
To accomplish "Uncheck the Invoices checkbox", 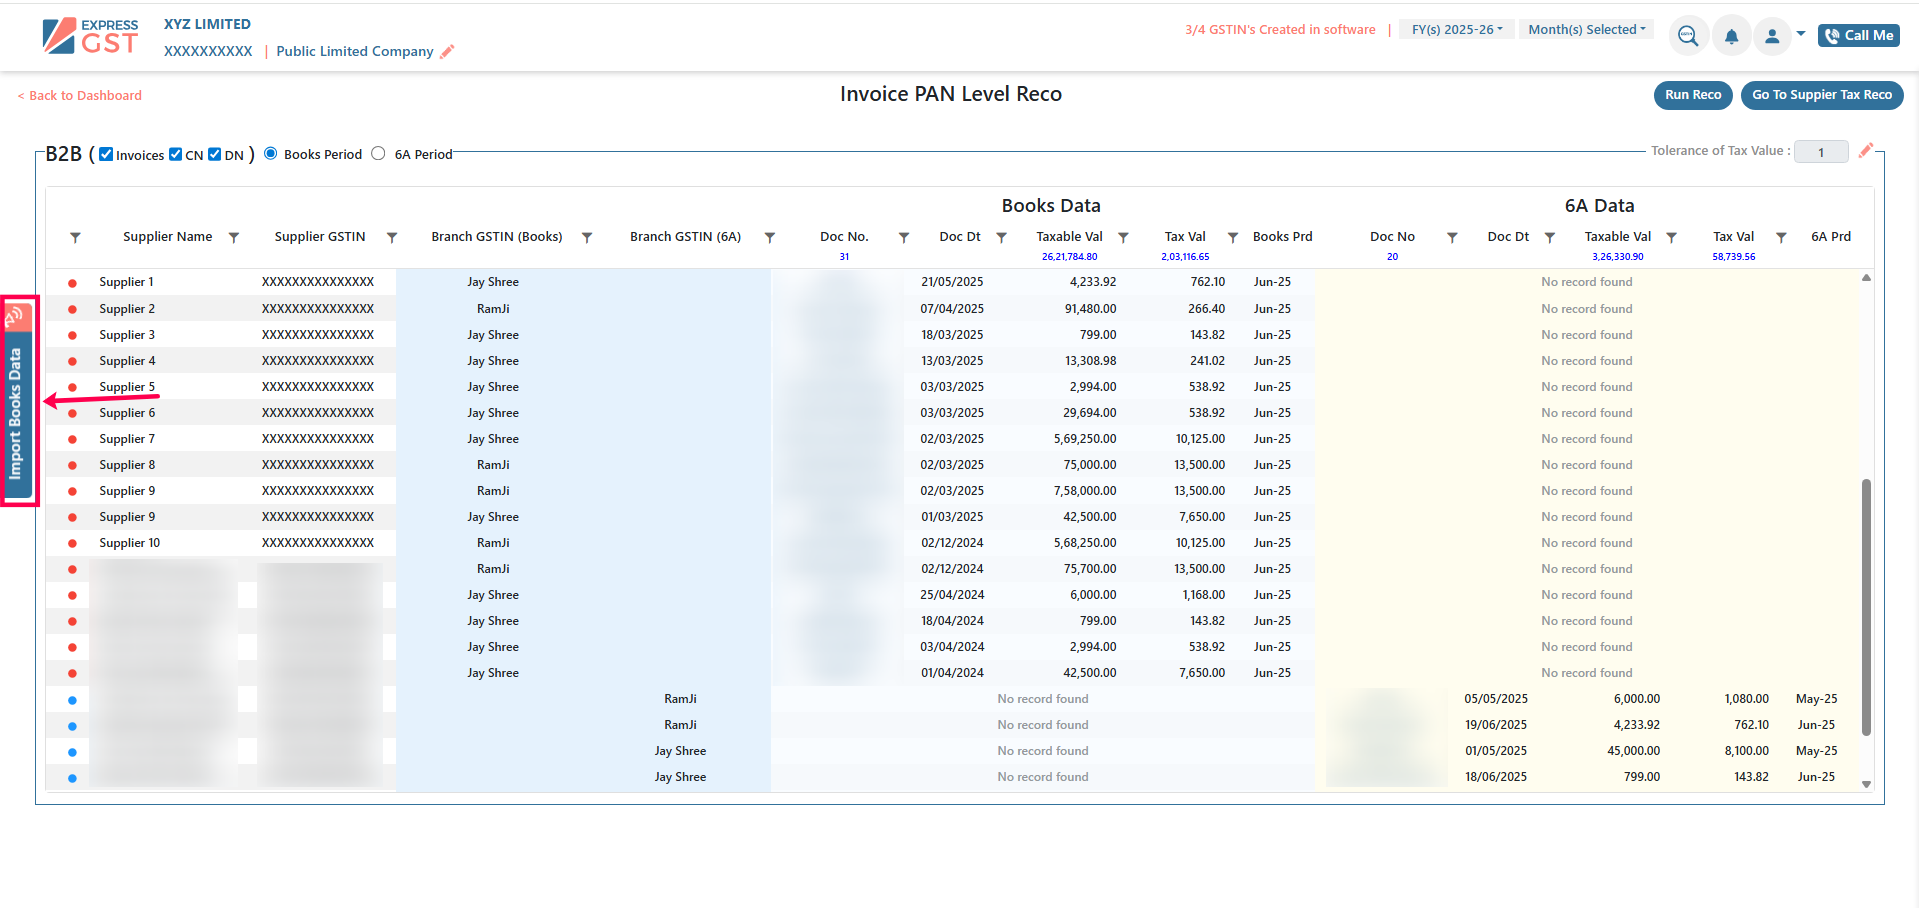I will coord(106,154).
